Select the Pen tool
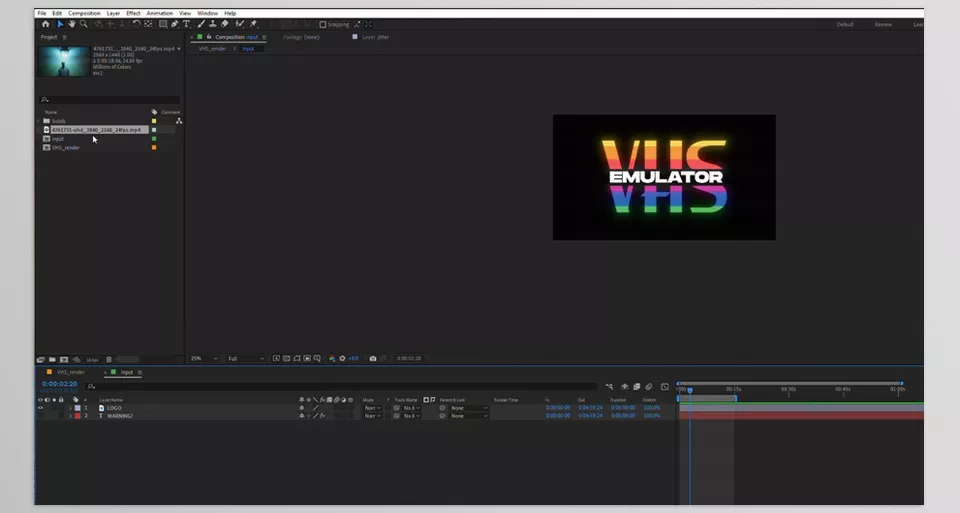 tap(174, 24)
